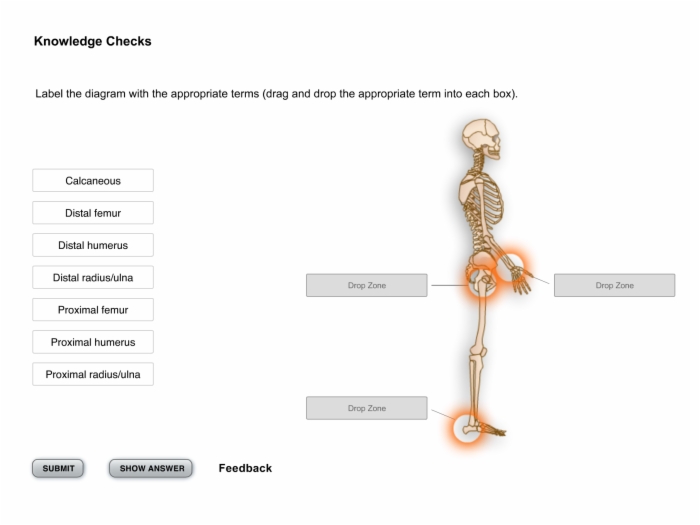The width and height of the screenshot is (700, 525).
Task: Click the glowing heel hotspot on skeleton
Action: [x=467, y=429]
